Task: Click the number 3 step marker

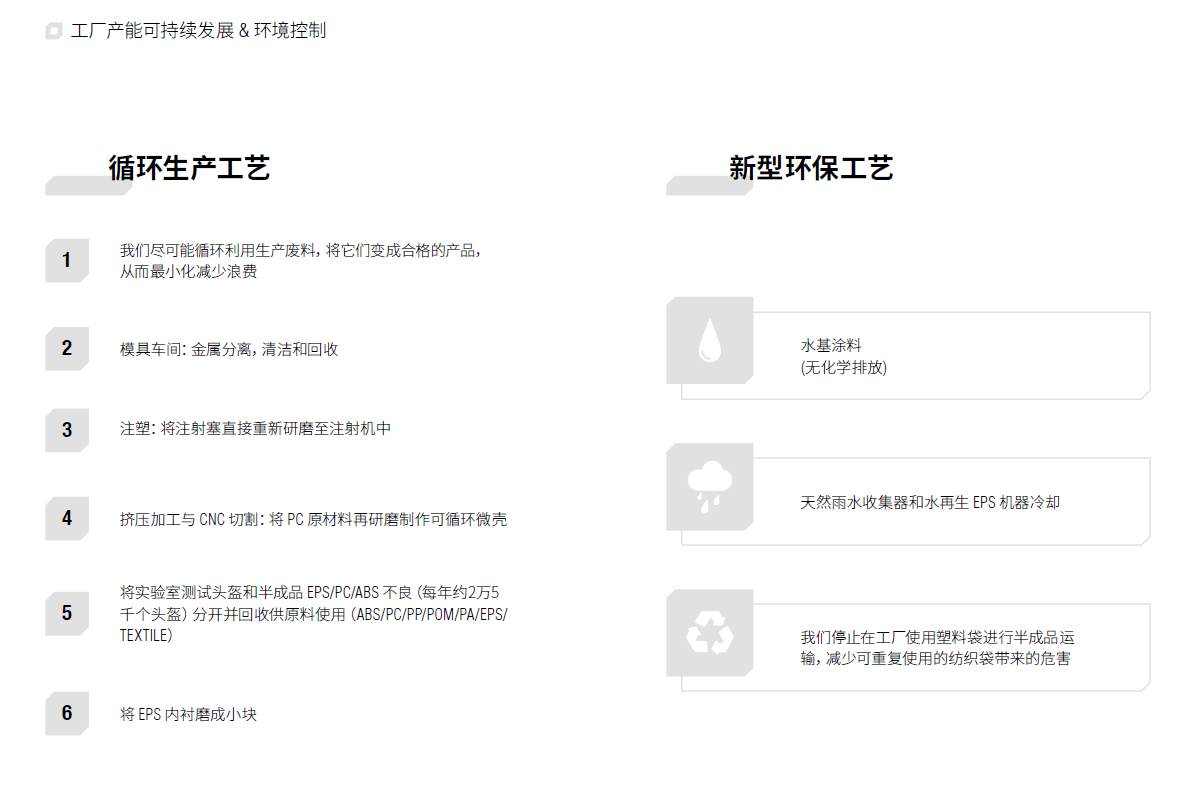Action: click(66, 430)
